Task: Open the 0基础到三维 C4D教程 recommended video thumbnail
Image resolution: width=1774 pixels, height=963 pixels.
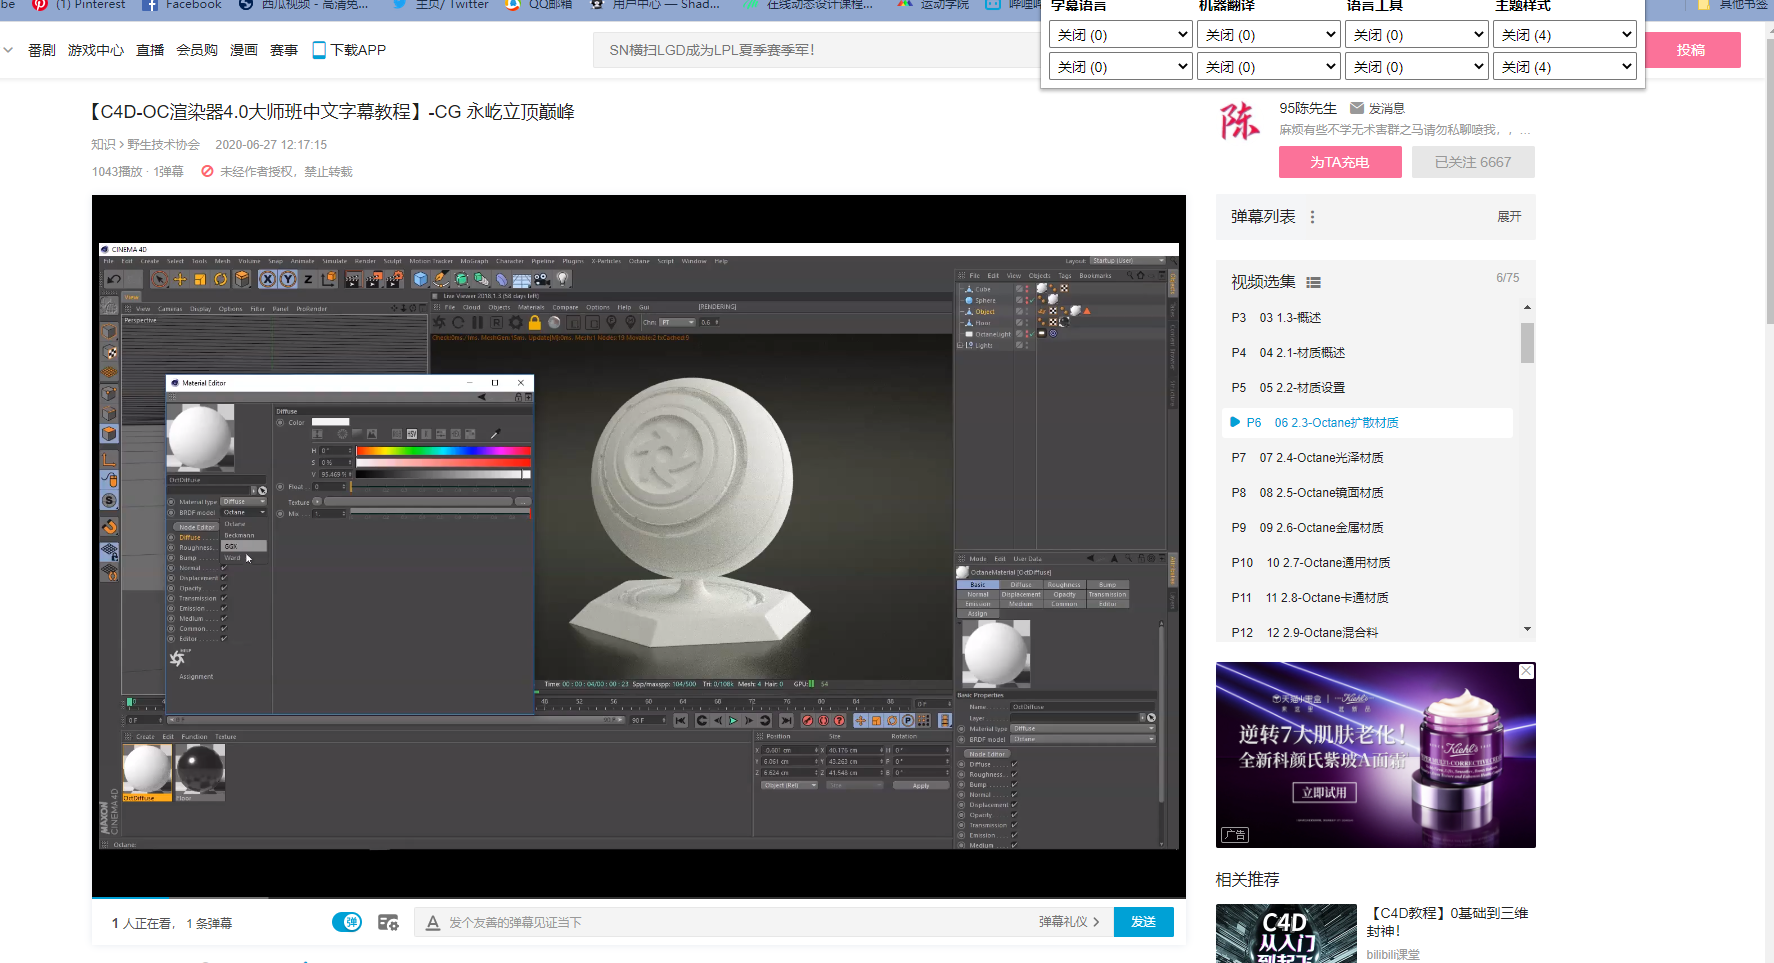Action: pos(1286,934)
